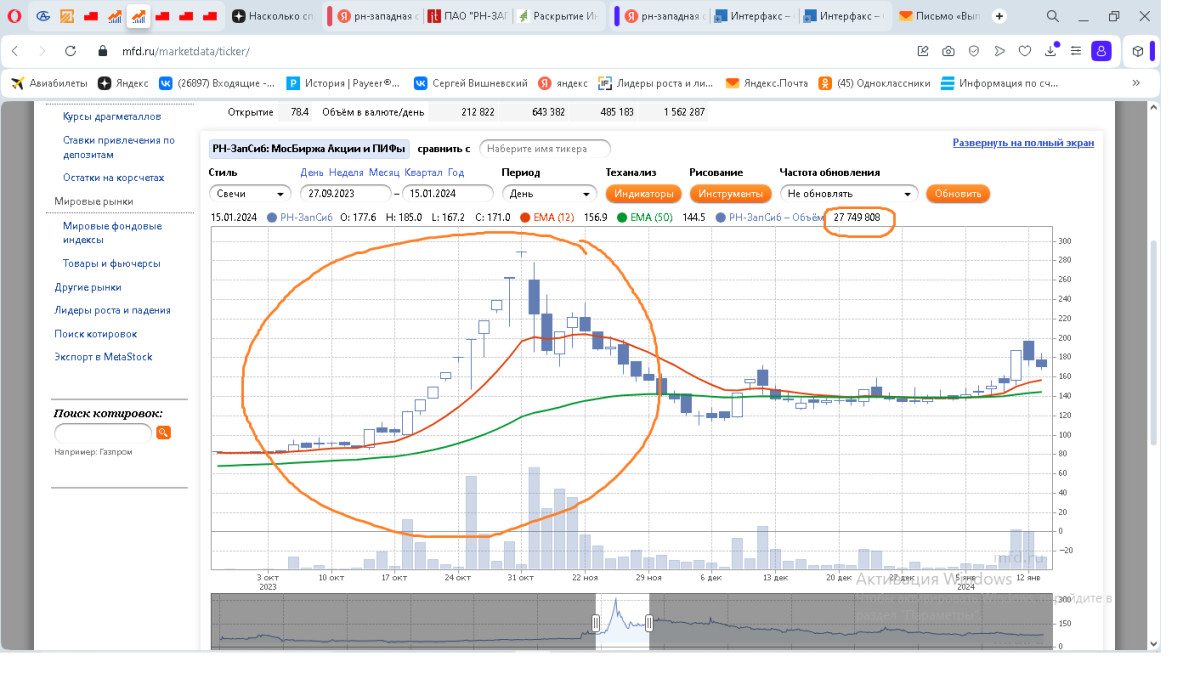Open Сергей Вишневский VK bookmark

[471, 83]
